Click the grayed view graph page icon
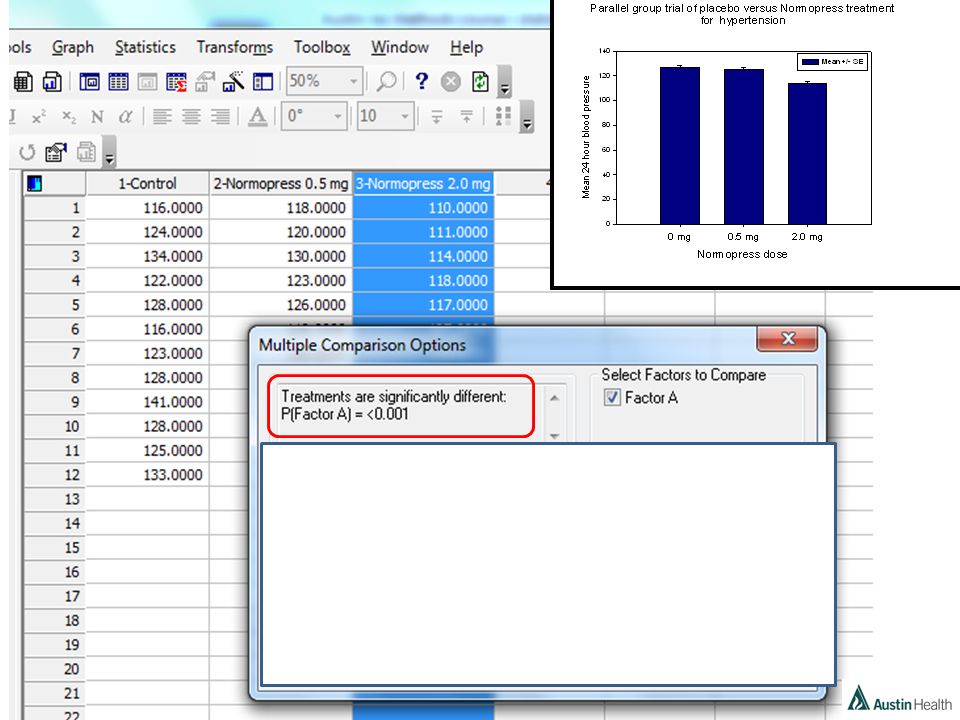The image size is (960, 720). (x=147, y=81)
